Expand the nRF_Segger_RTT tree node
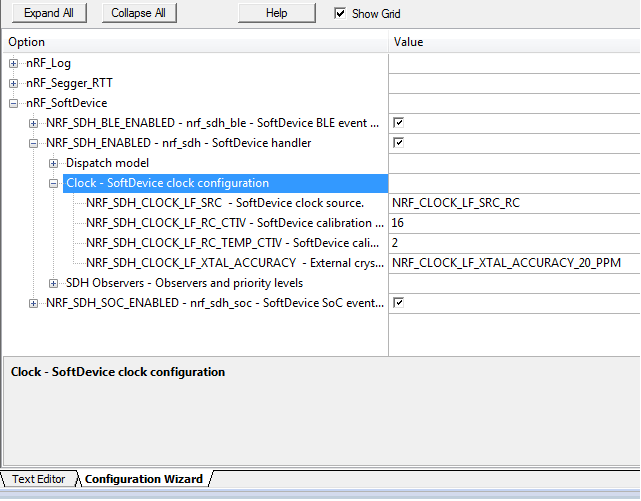Image resolution: width=641 pixels, height=501 pixels. (13, 83)
